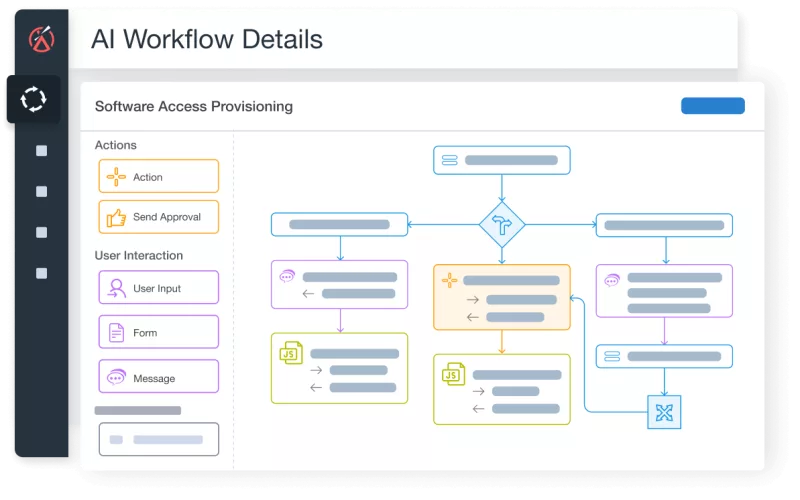800x500 pixels.
Task: Click the last square sidebar menu item
Action: click(x=41, y=273)
